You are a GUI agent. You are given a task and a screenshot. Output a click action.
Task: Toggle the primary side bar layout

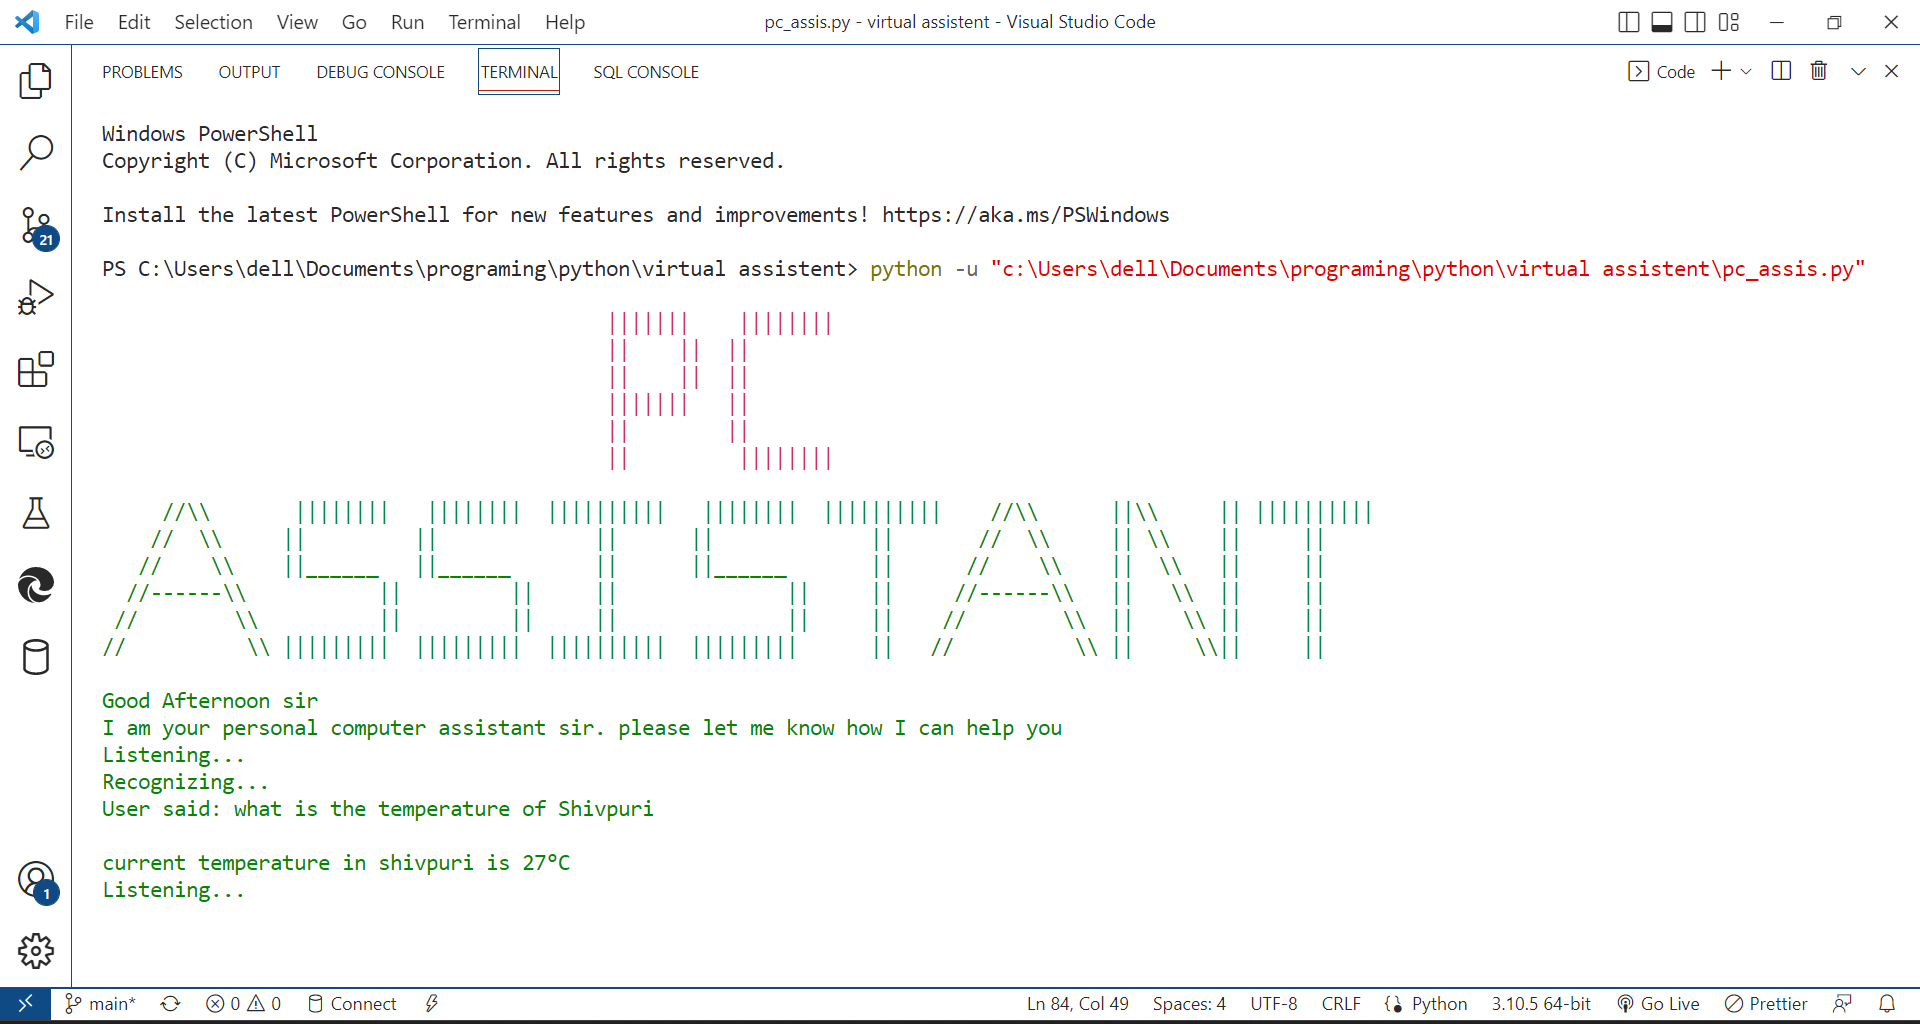tap(1628, 22)
